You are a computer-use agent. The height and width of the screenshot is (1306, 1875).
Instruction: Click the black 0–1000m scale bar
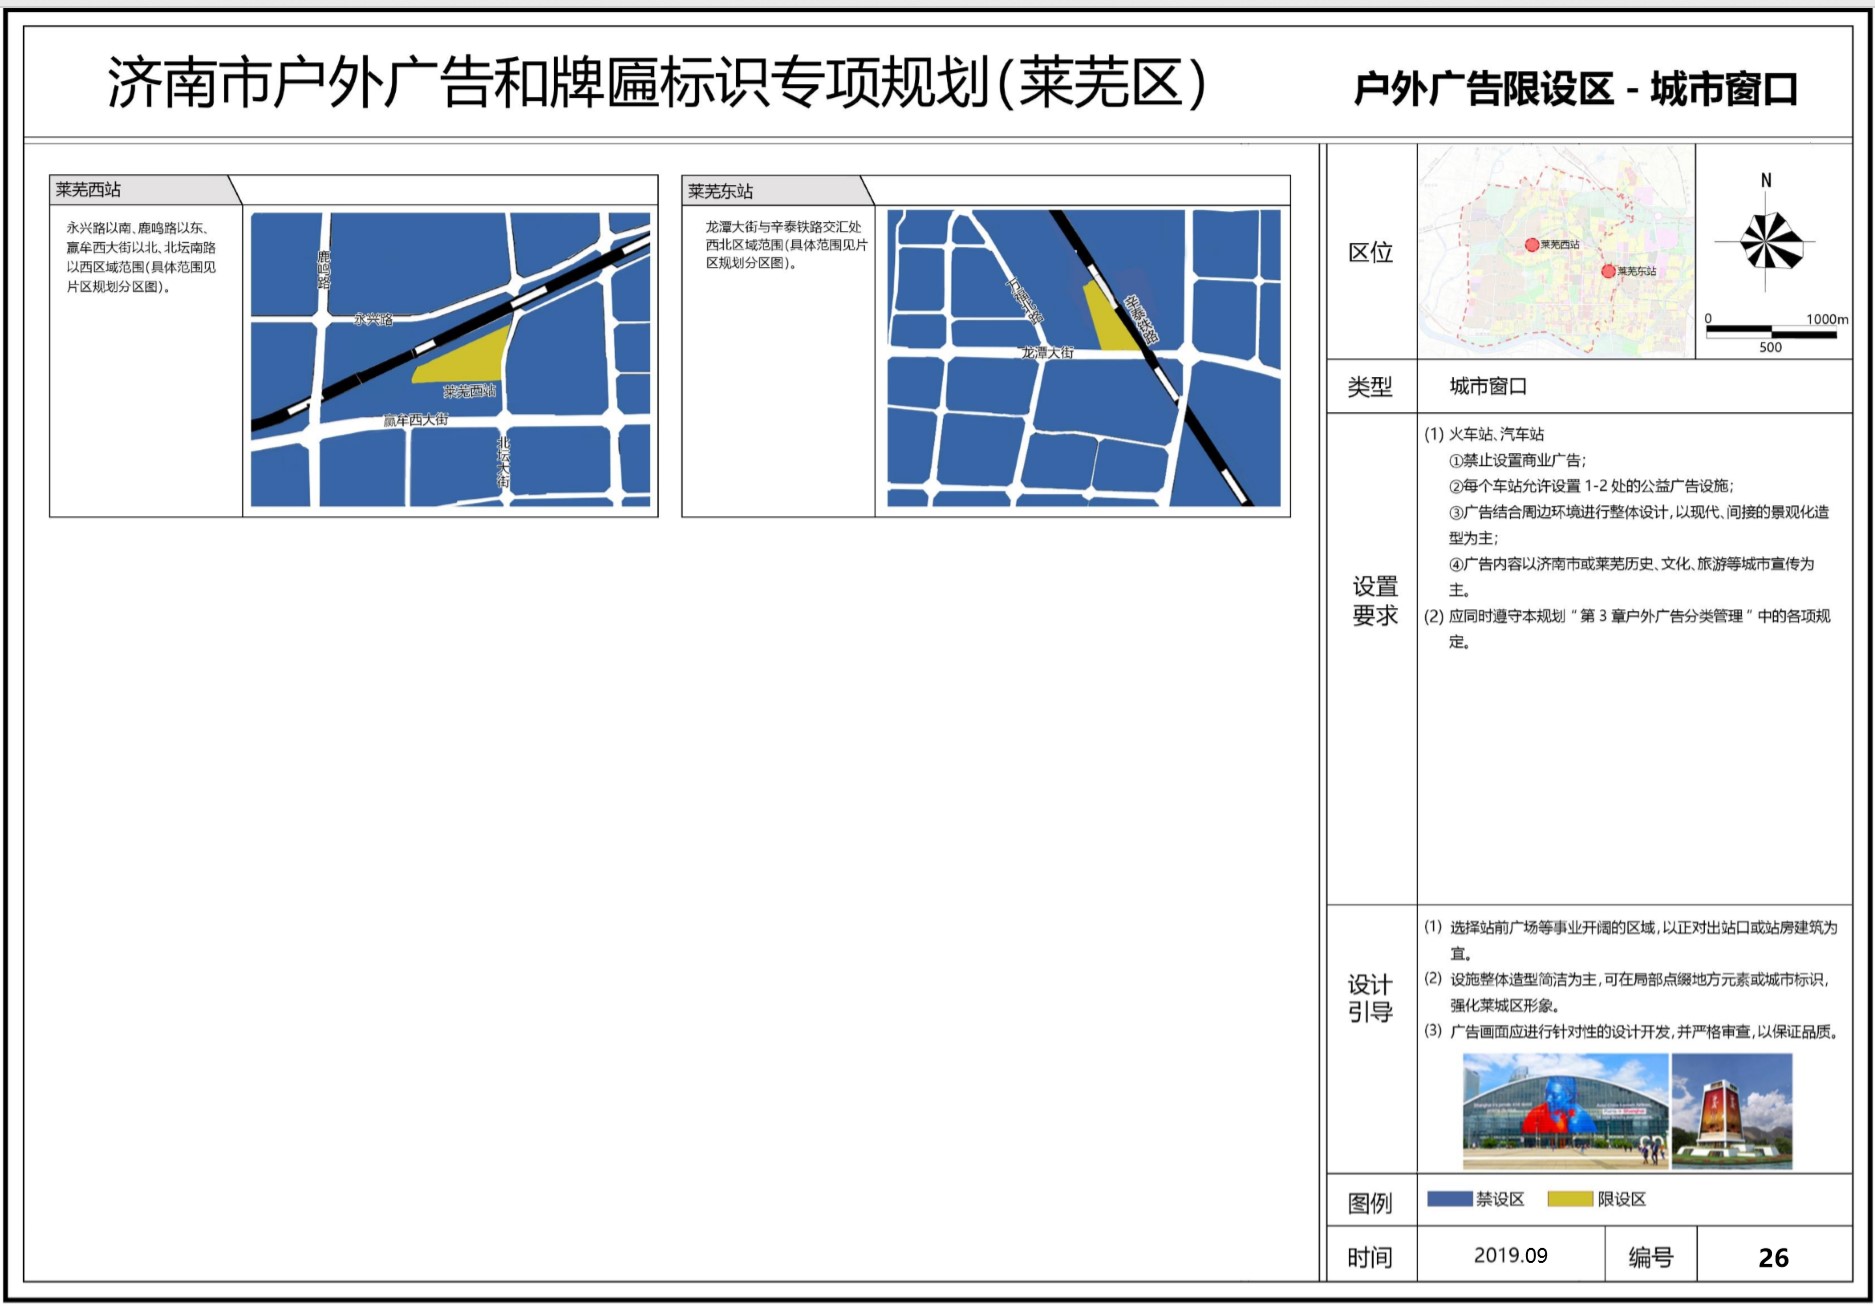click(1771, 330)
